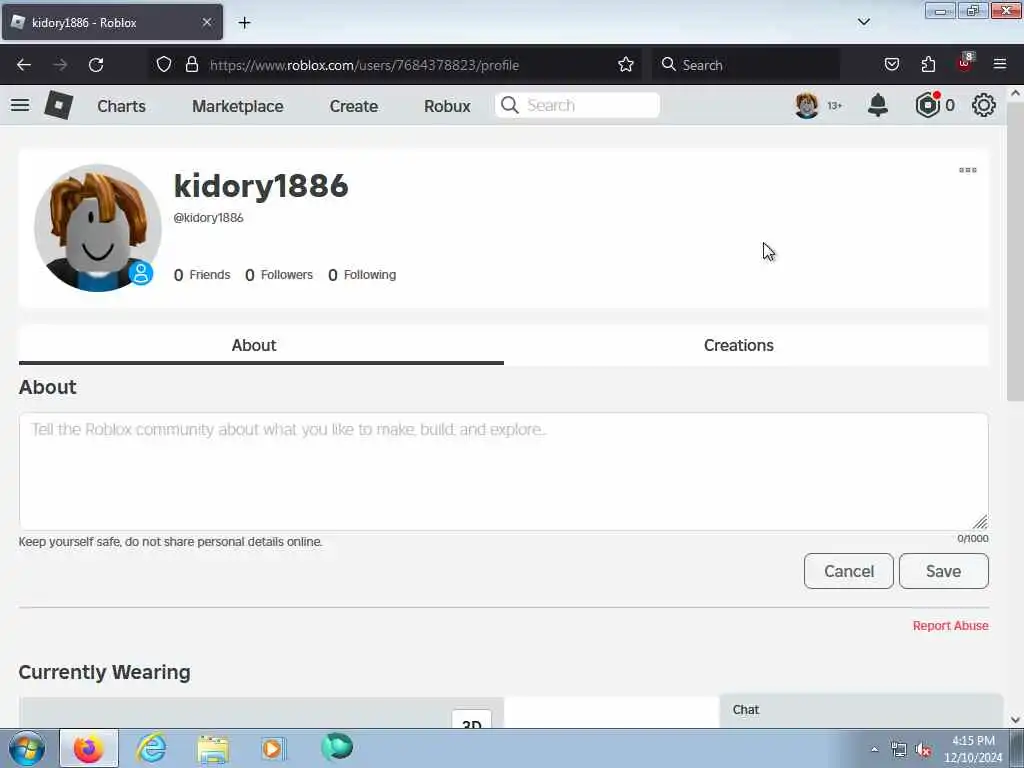This screenshot has width=1024, height=768.
Task: Open the Roblox notifications bell
Action: pyautogui.click(x=878, y=105)
